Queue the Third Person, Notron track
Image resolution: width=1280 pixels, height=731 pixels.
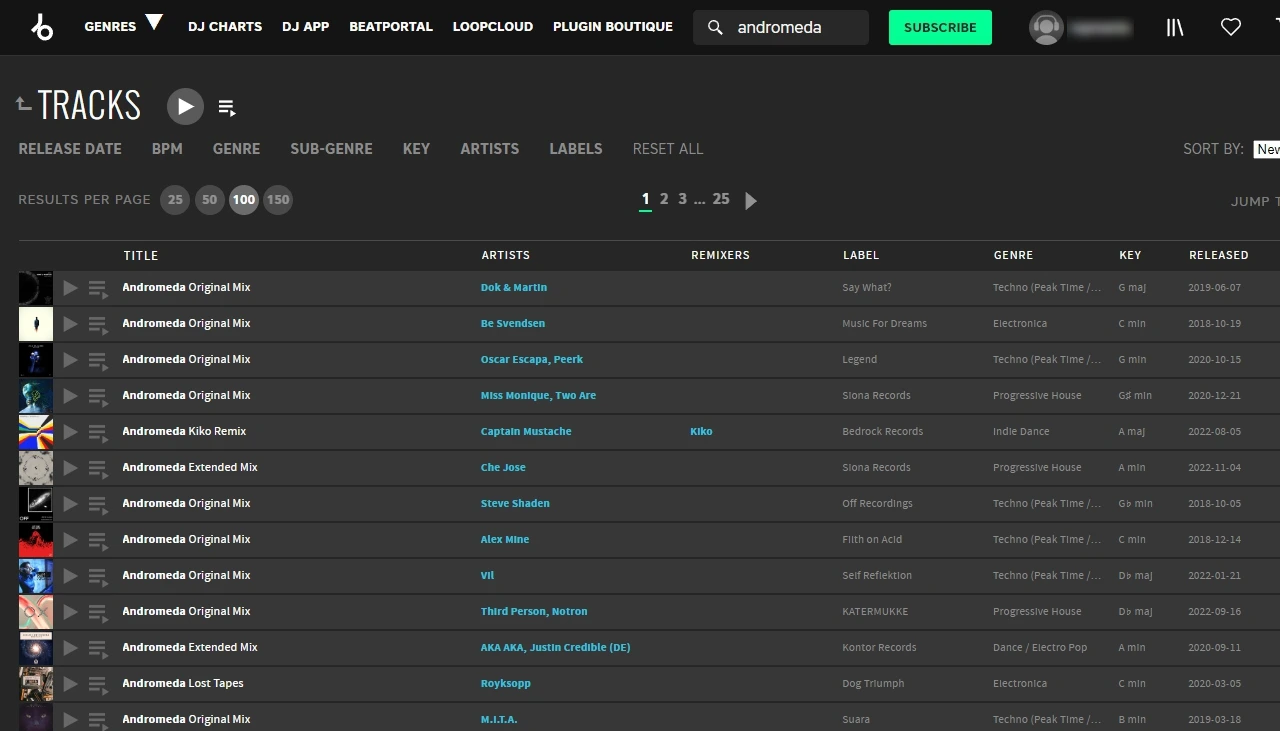coord(98,613)
